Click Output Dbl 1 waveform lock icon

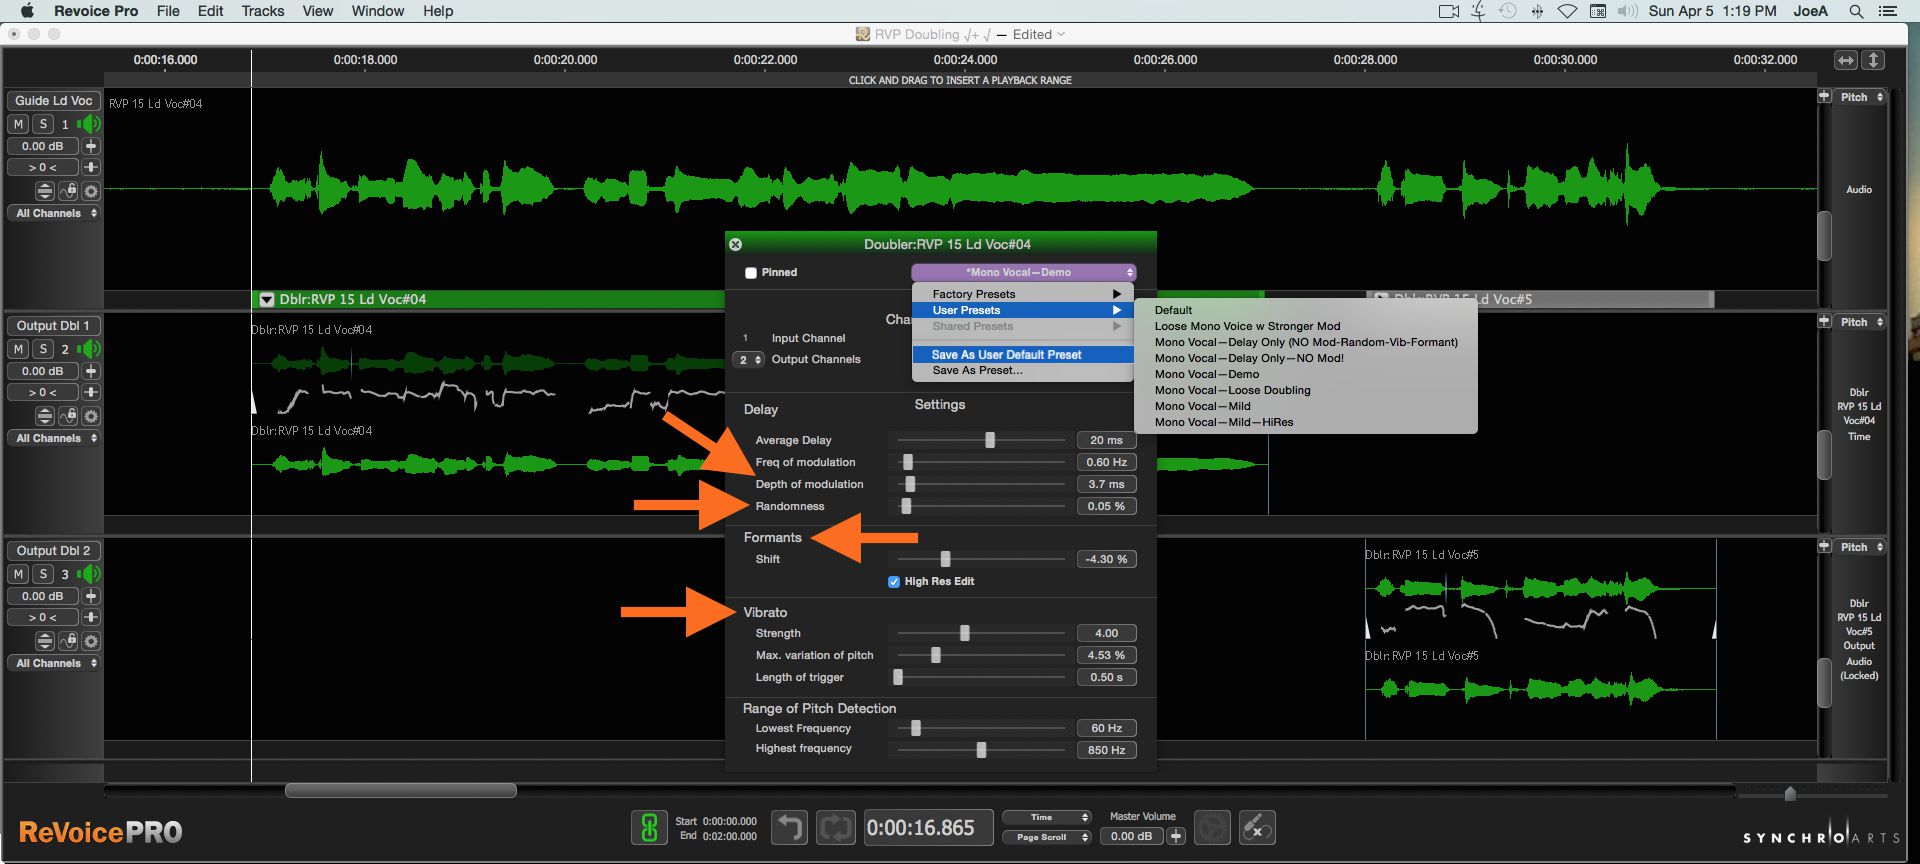point(68,416)
